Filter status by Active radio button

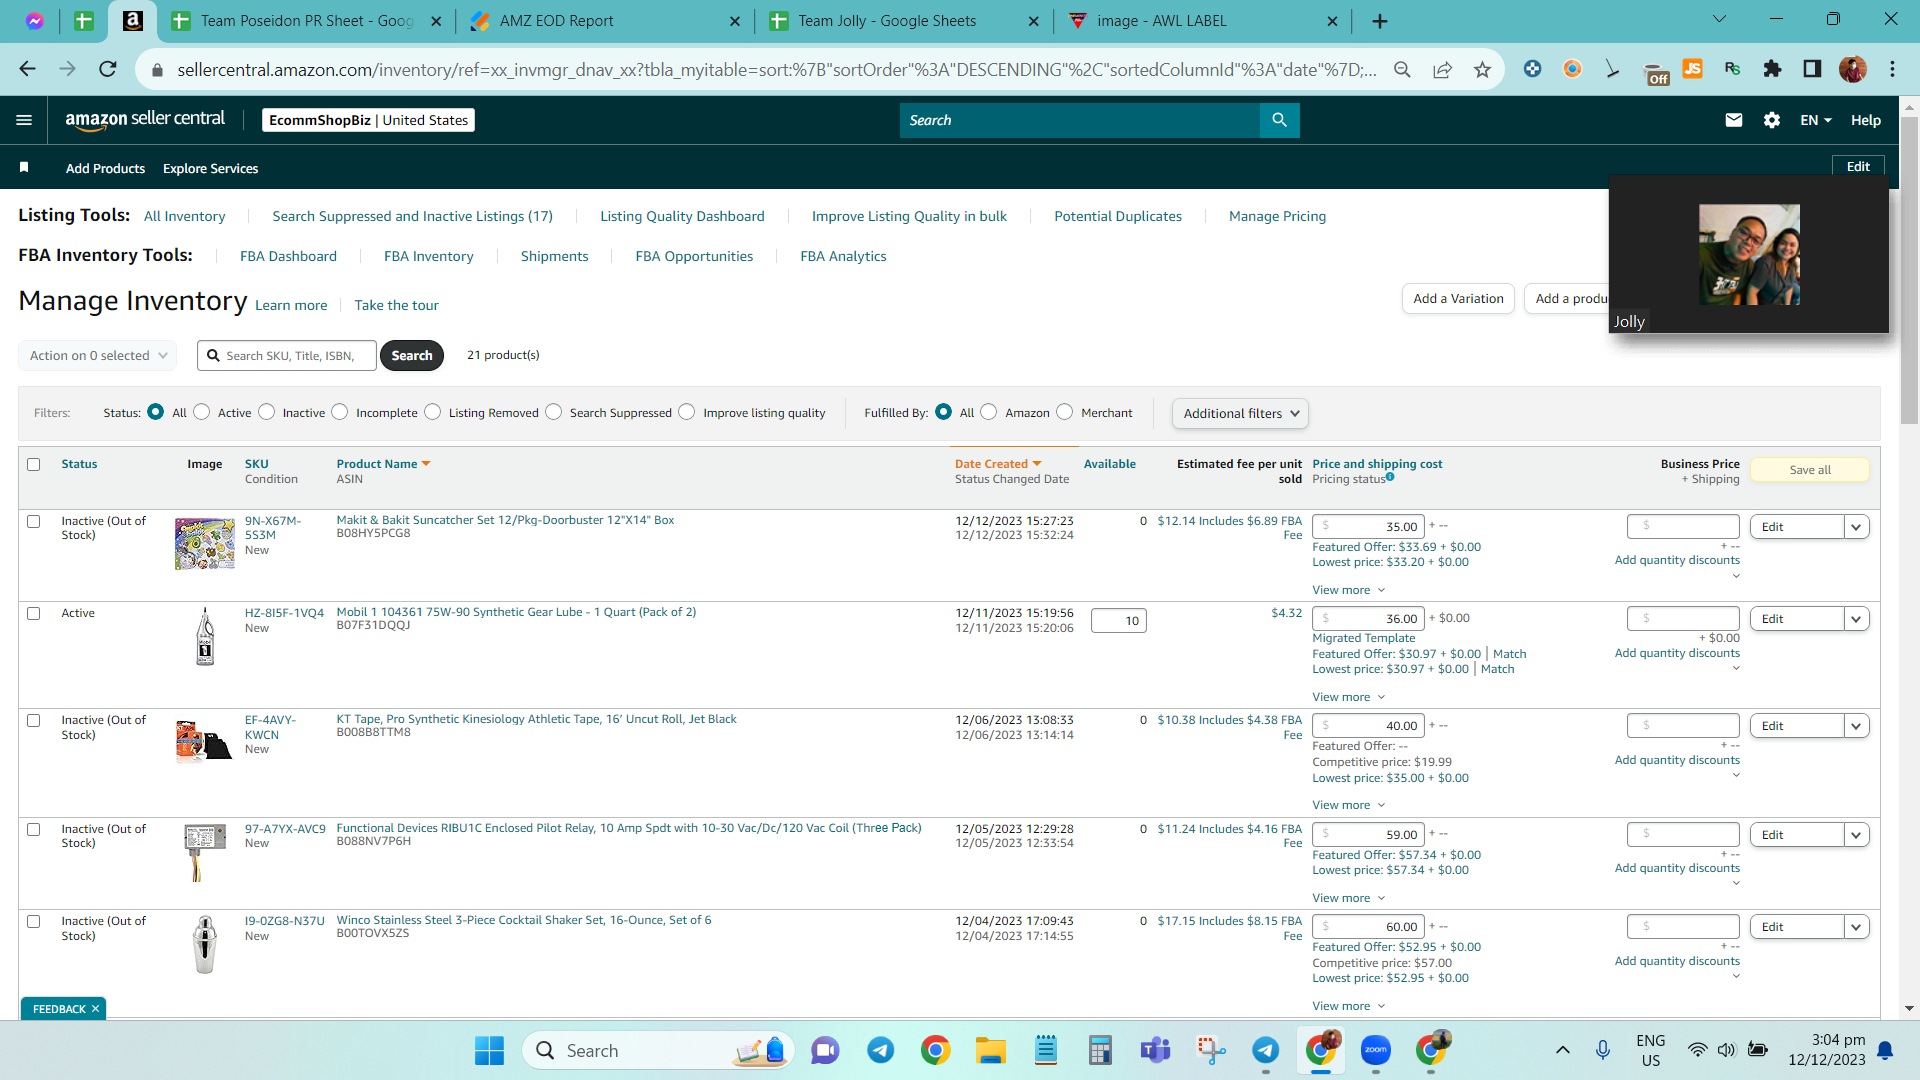click(202, 412)
